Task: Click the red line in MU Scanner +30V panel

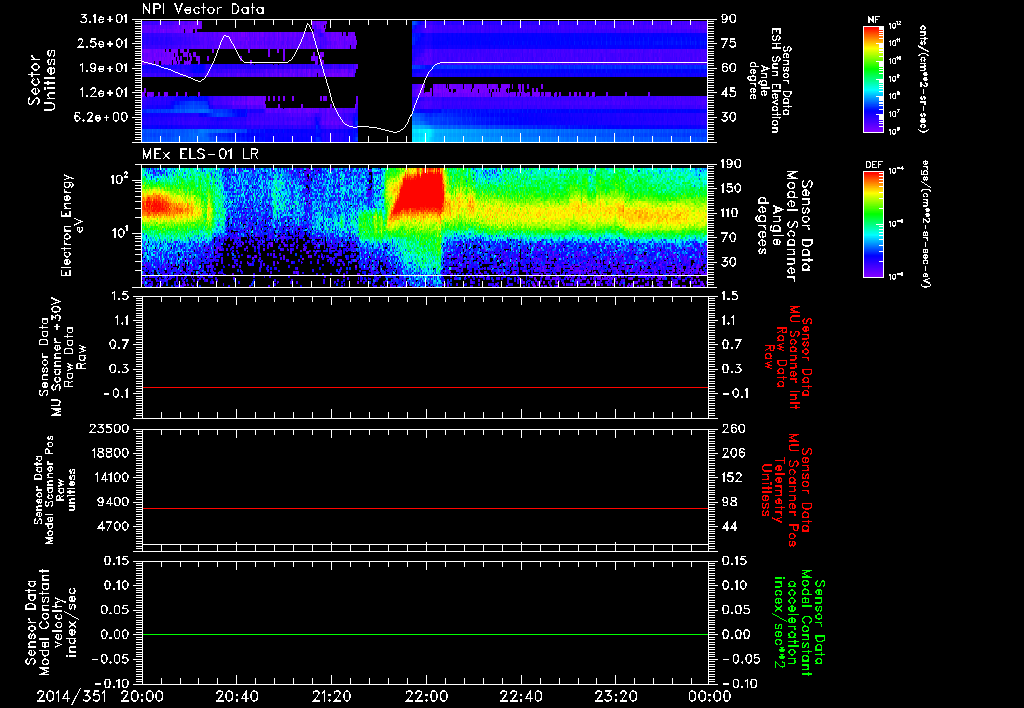Action: [x=425, y=387]
